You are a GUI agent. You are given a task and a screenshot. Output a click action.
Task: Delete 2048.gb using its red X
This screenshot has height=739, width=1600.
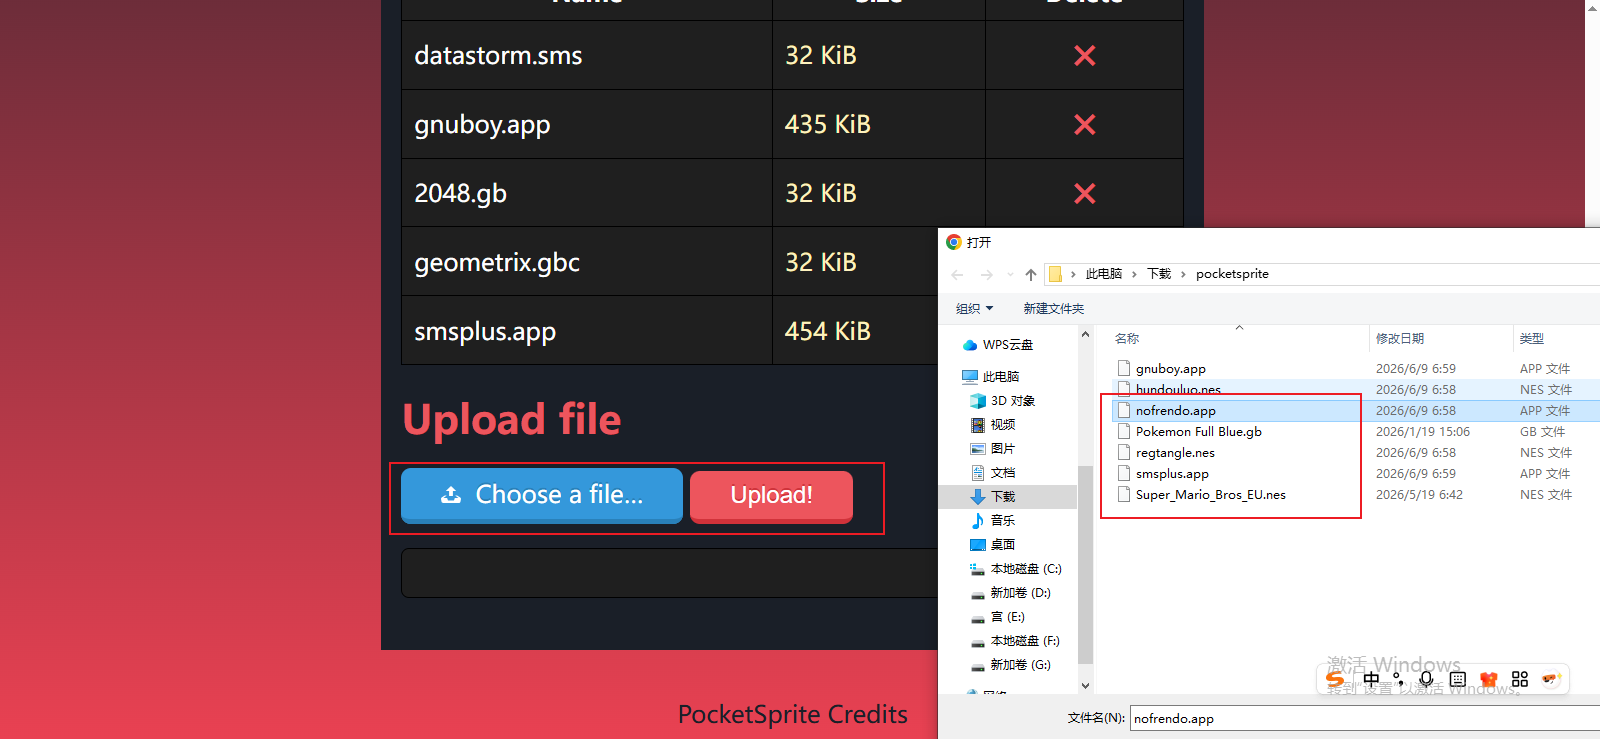[1084, 194]
